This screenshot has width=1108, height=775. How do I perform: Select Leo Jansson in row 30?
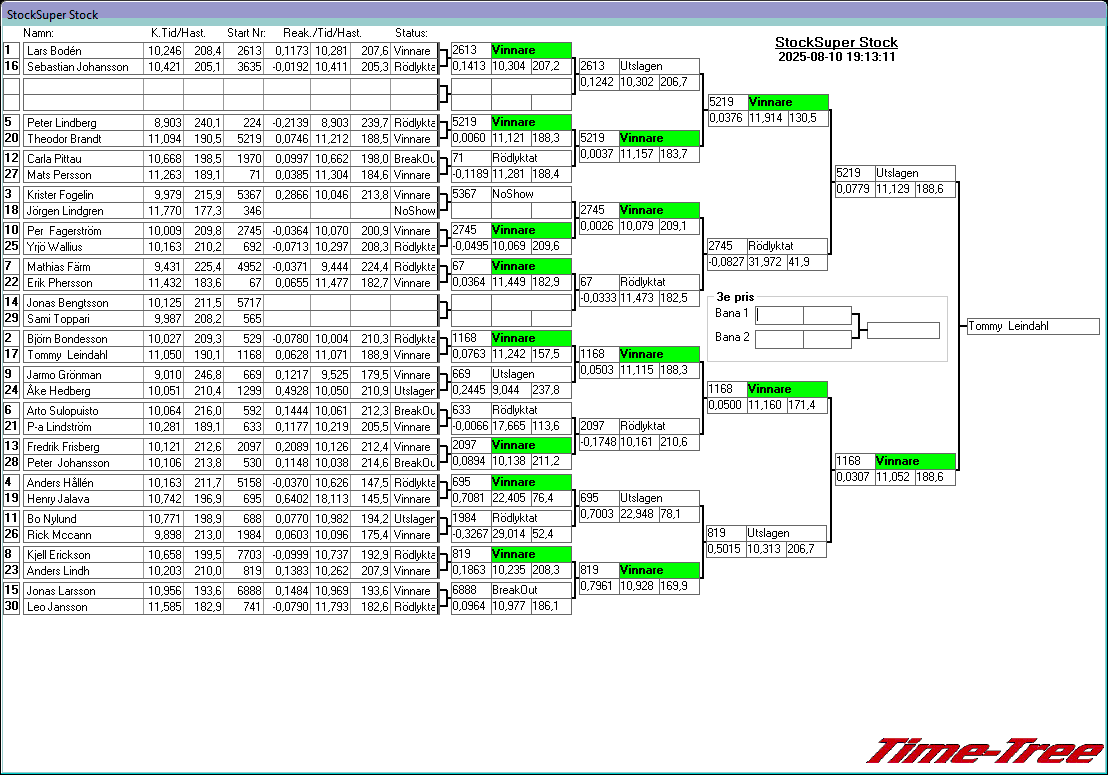(83, 607)
